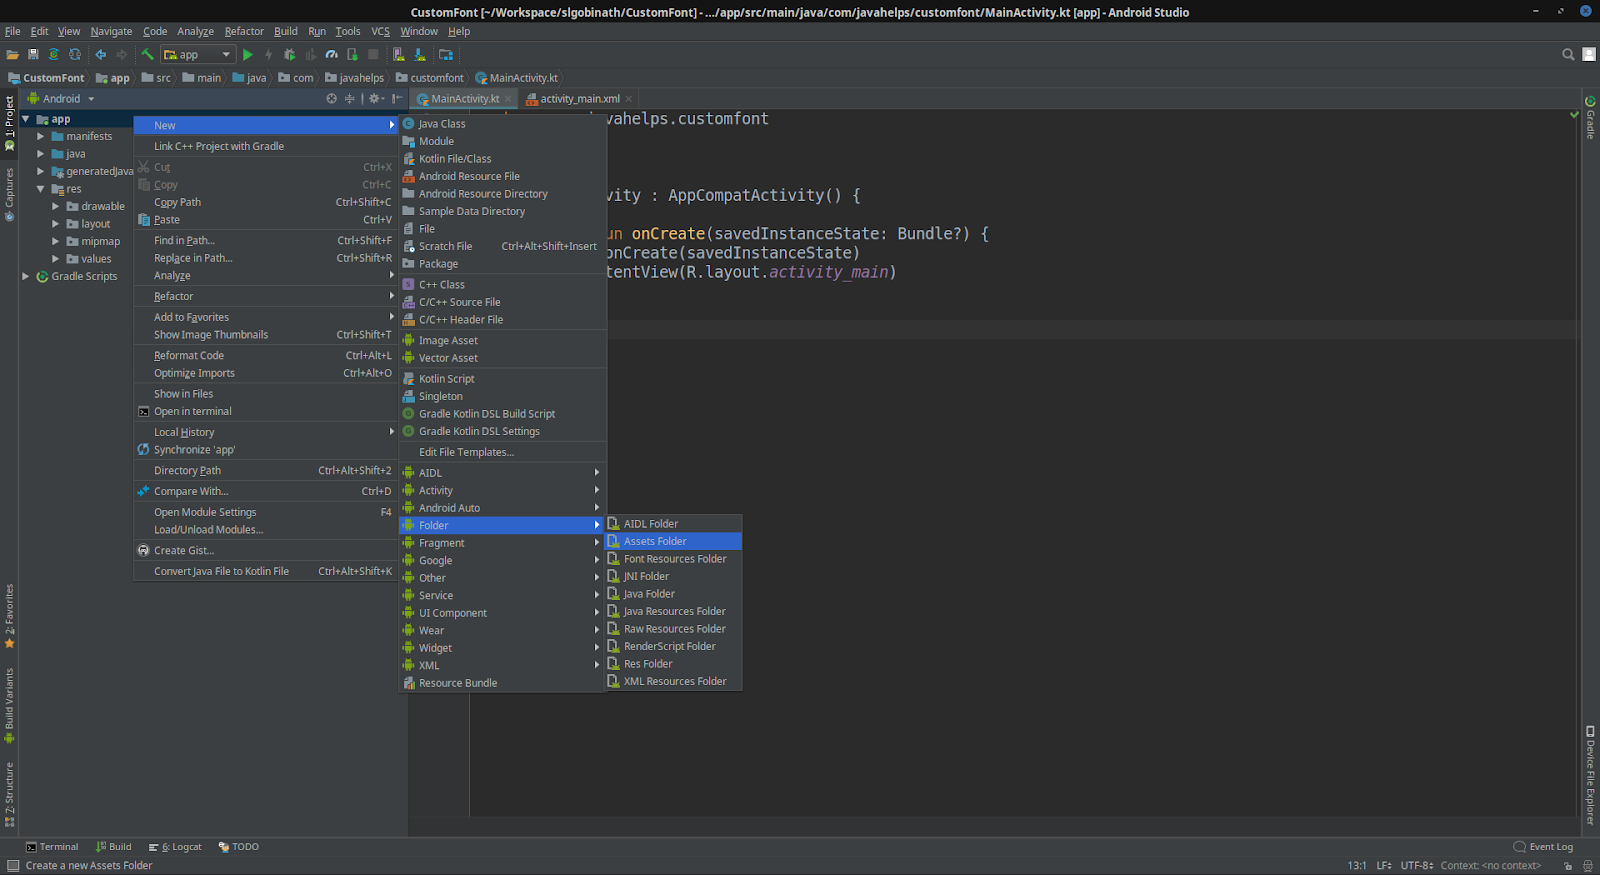Open the SDK Manager icon
This screenshot has width=1600, height=875.
coord(420,55)
